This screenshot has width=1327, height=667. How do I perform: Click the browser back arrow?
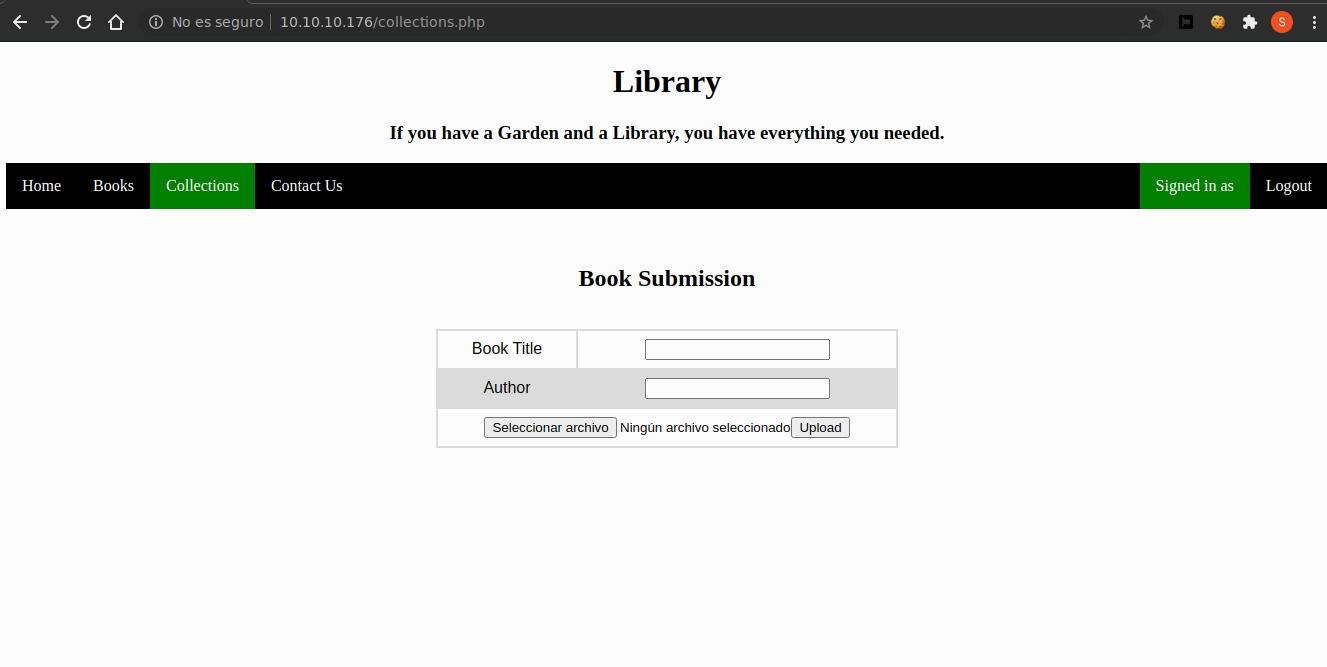20,22
